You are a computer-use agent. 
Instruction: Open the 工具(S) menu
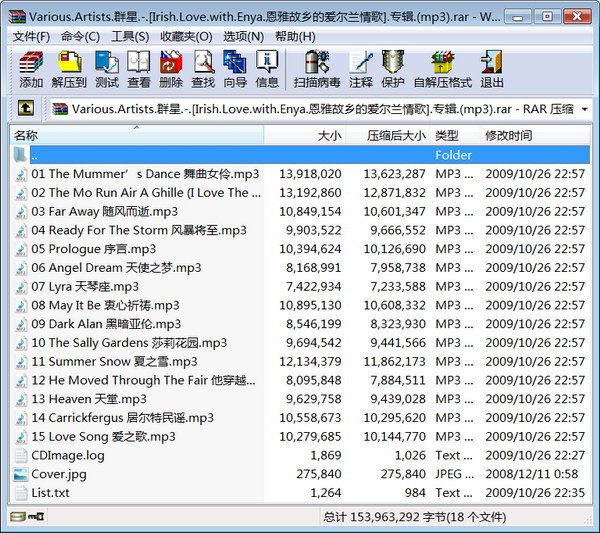[x=130, y=37]
